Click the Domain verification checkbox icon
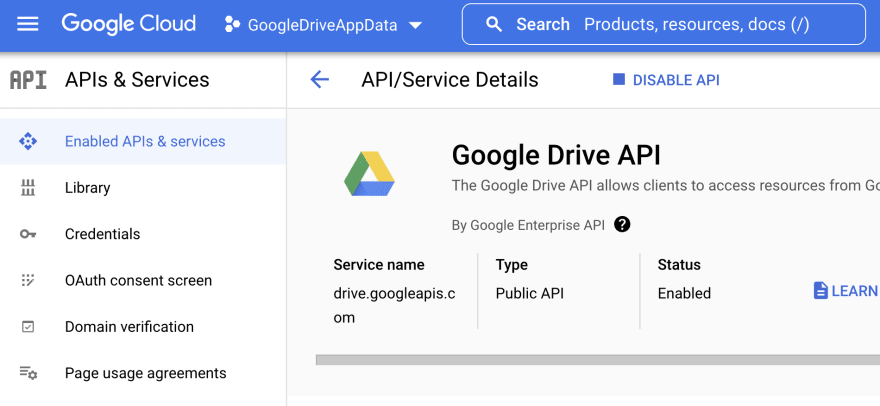This screenshot has height=406, width=880. [x=28, y=327]
